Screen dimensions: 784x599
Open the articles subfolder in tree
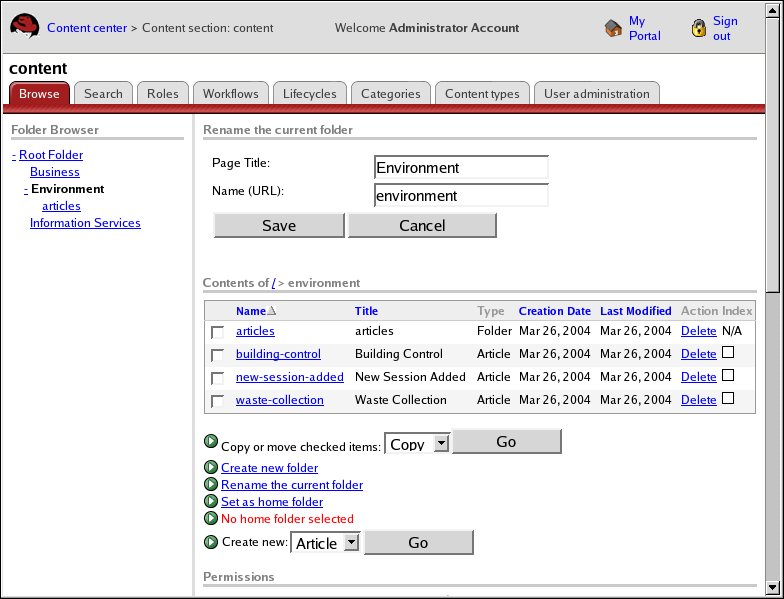coord(61,206)
